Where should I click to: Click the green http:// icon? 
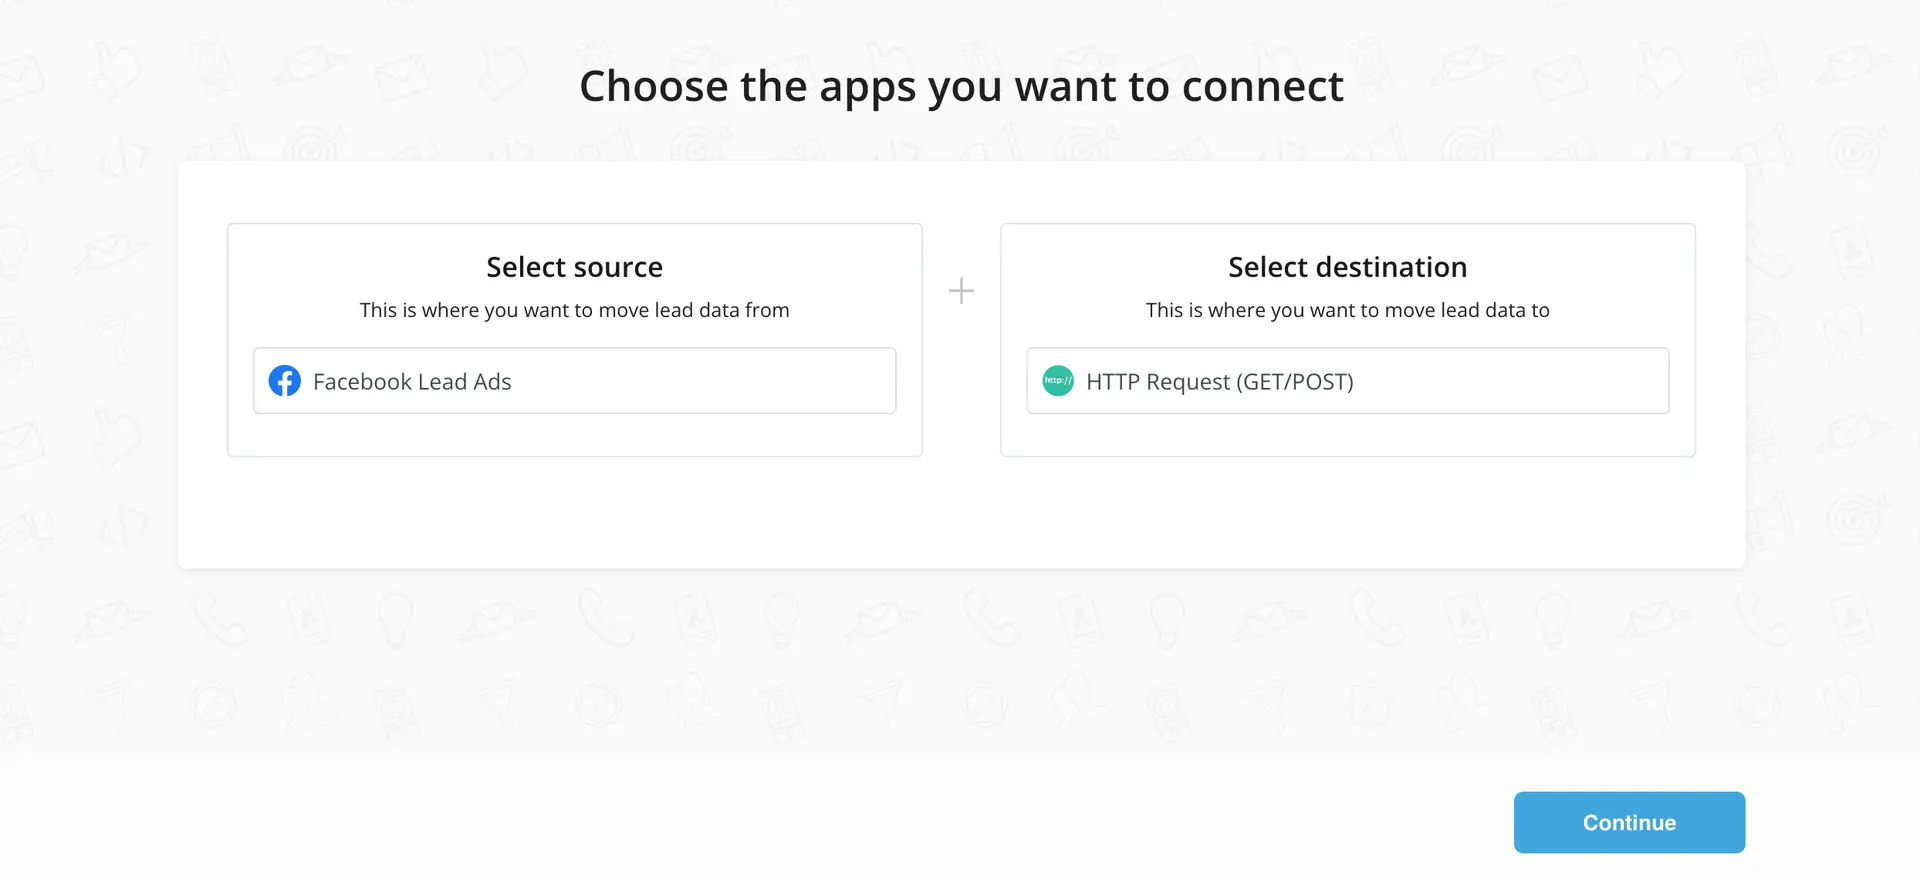pyautogui.click(x=1058, y=381)
